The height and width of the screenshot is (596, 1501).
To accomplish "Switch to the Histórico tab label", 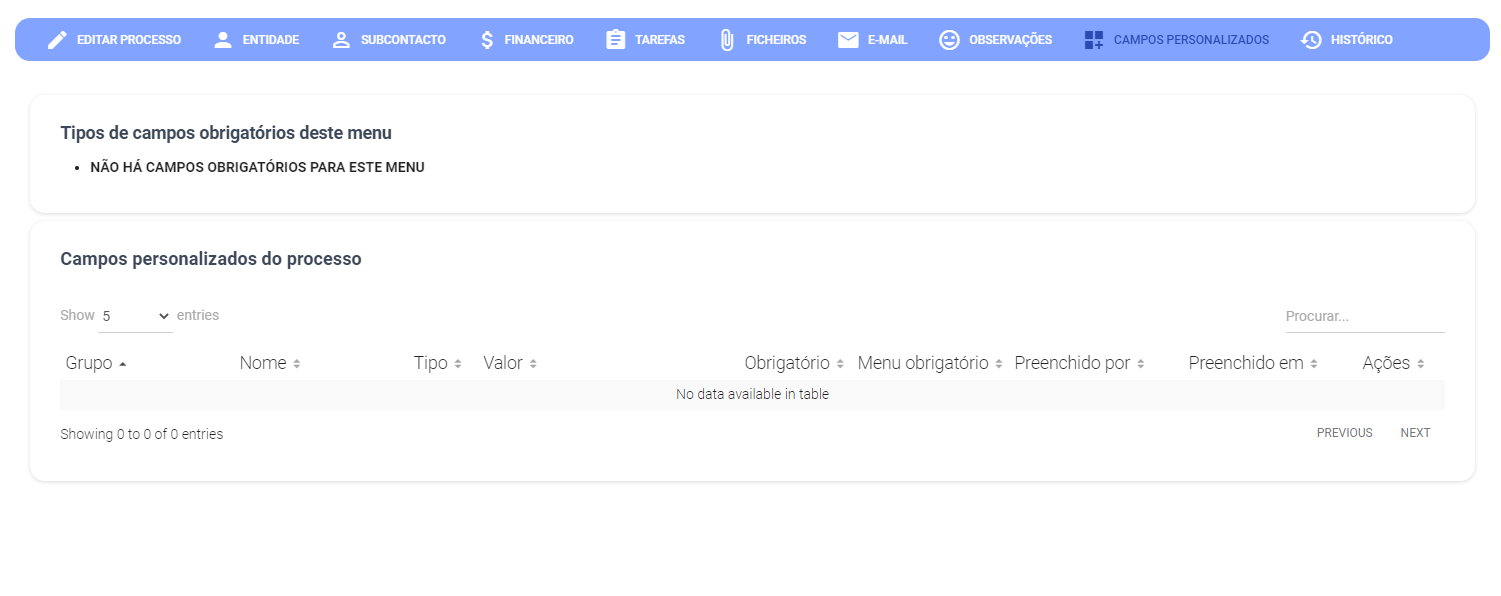I will tap(1361, 40).
